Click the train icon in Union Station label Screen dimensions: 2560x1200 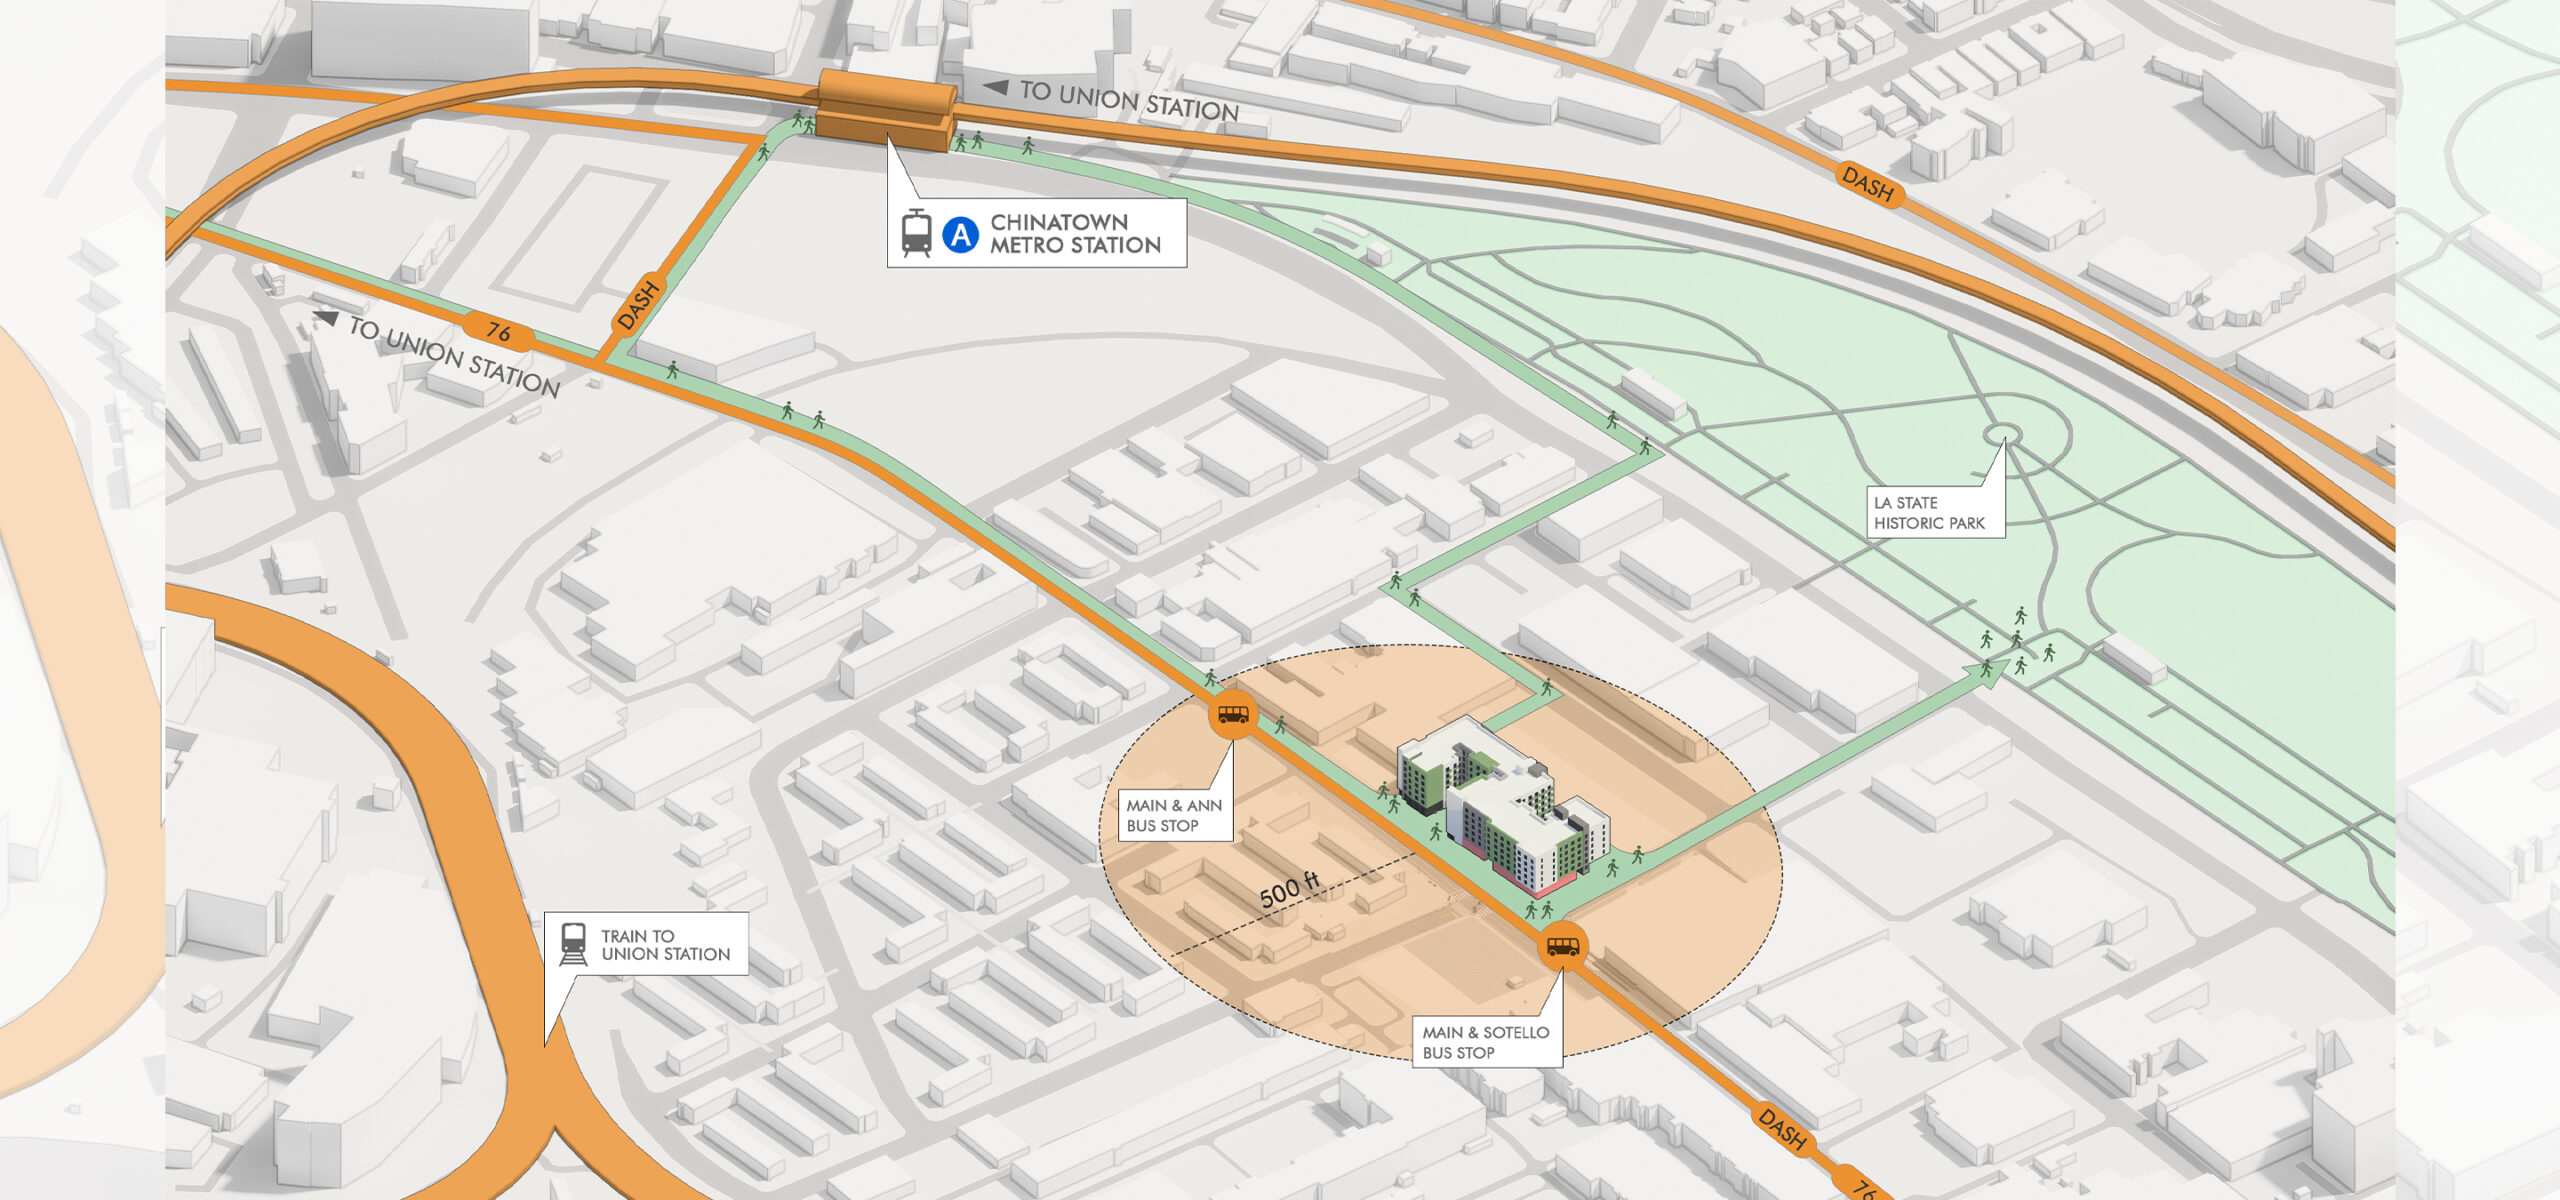point(574,944)
